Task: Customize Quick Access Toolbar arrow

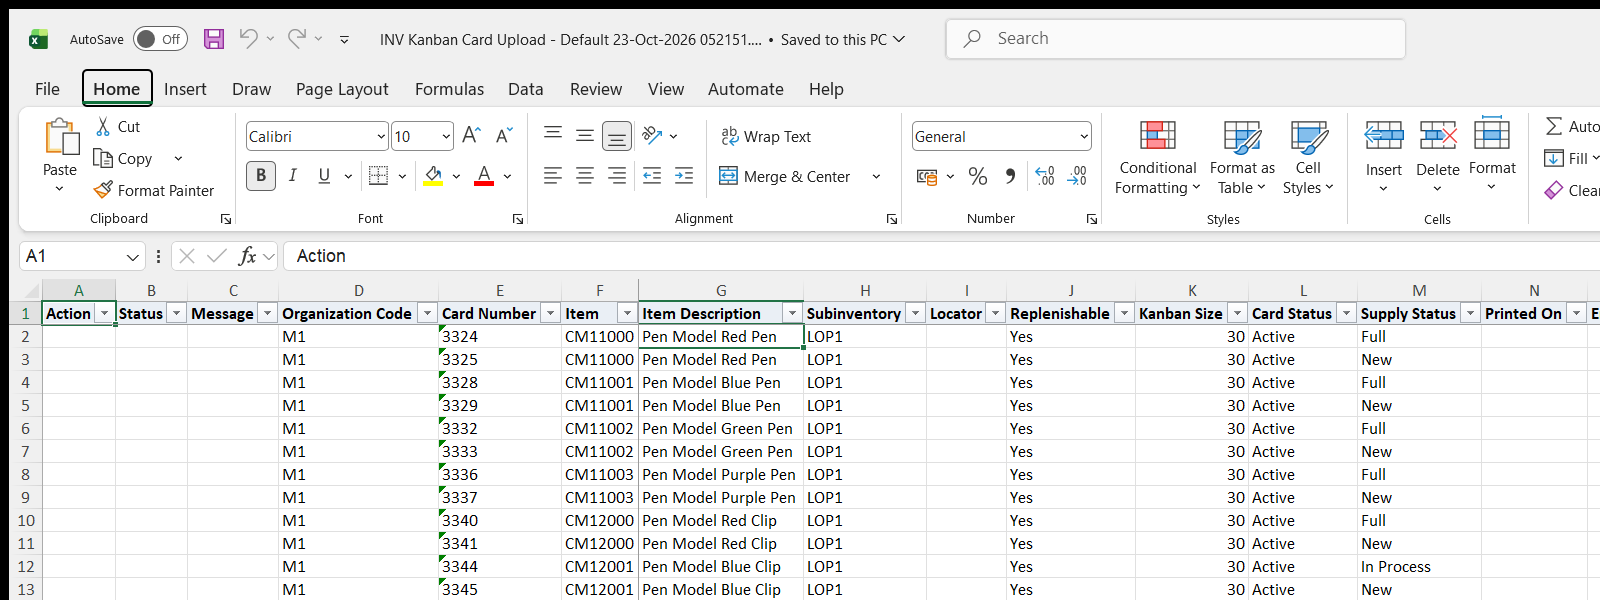Action: (x=344, y=40)
